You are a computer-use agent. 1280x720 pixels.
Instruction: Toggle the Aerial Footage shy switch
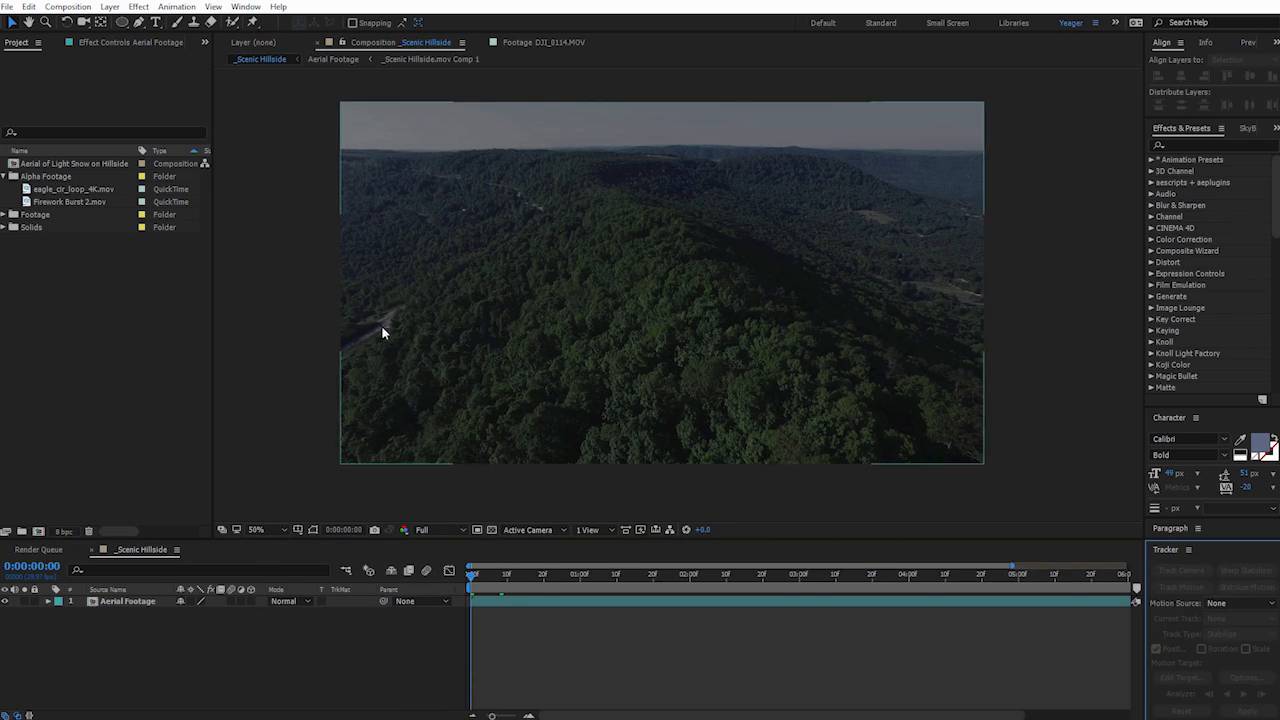pyautogui.click(x=181, y=601)
